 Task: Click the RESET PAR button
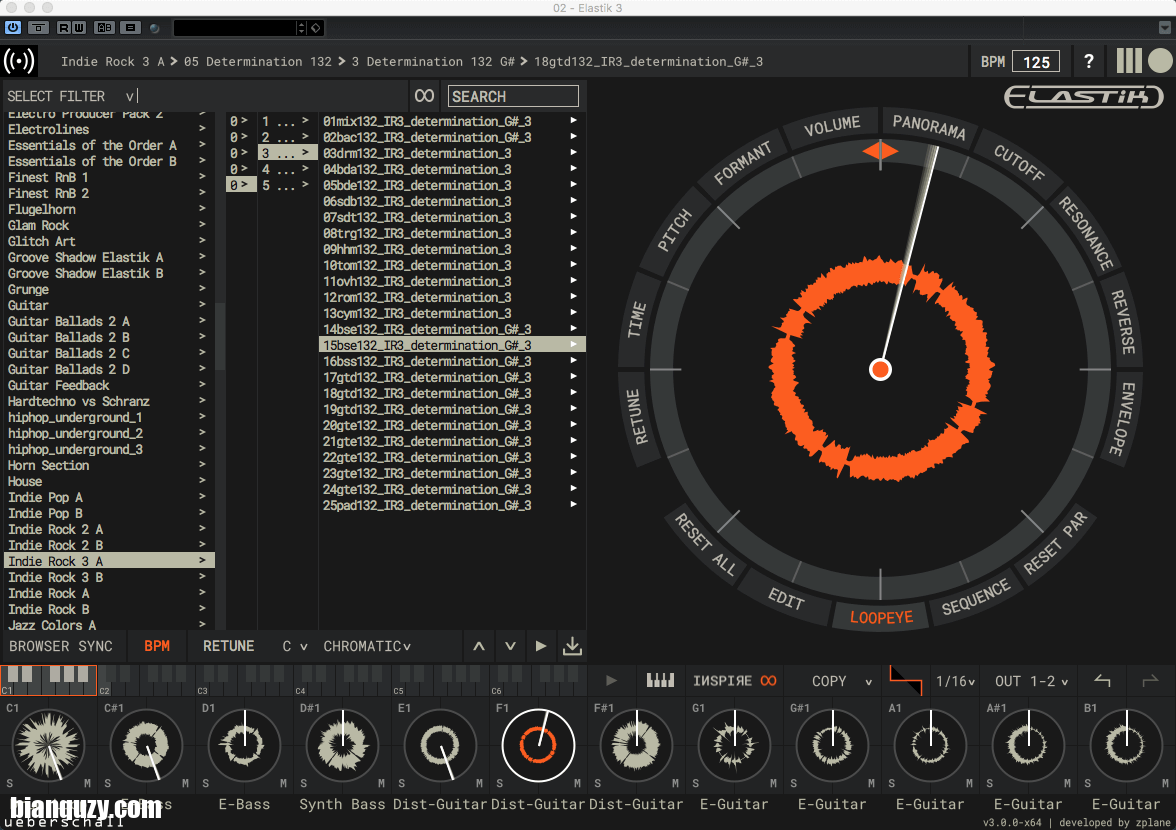1055,543
